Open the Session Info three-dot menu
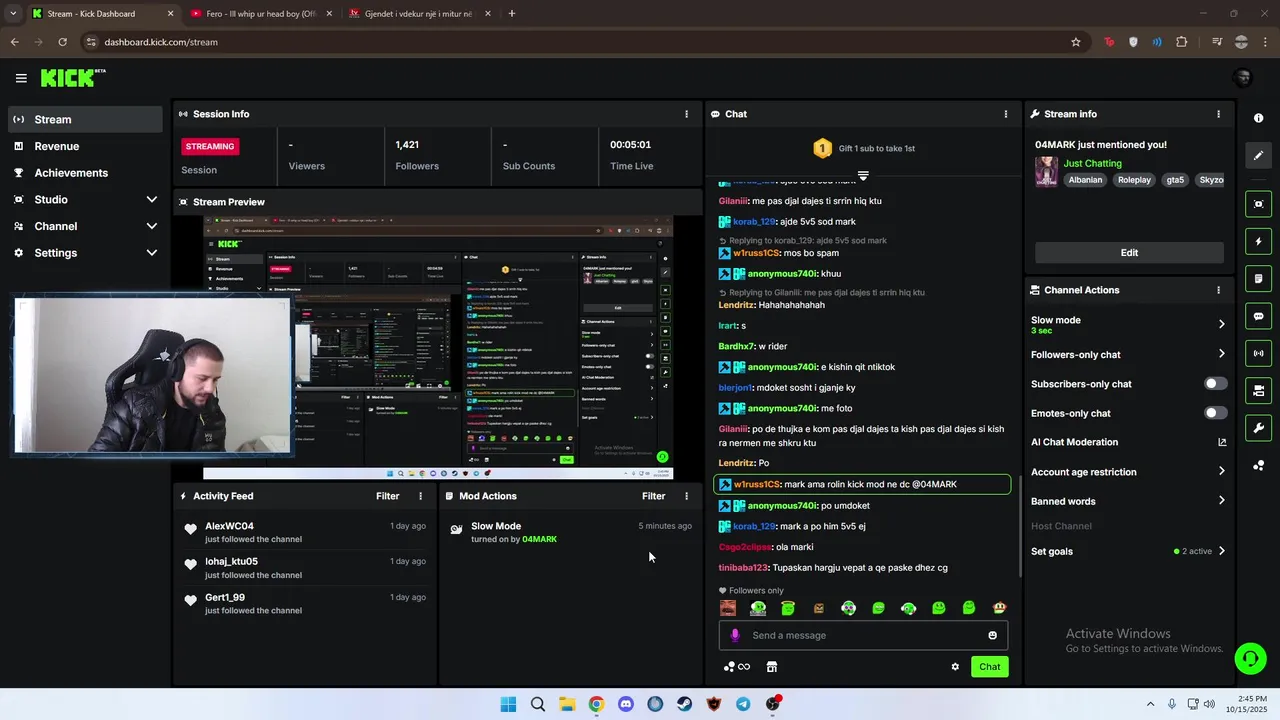This screenshot has height=720, width=1280. tap(686, 114)
